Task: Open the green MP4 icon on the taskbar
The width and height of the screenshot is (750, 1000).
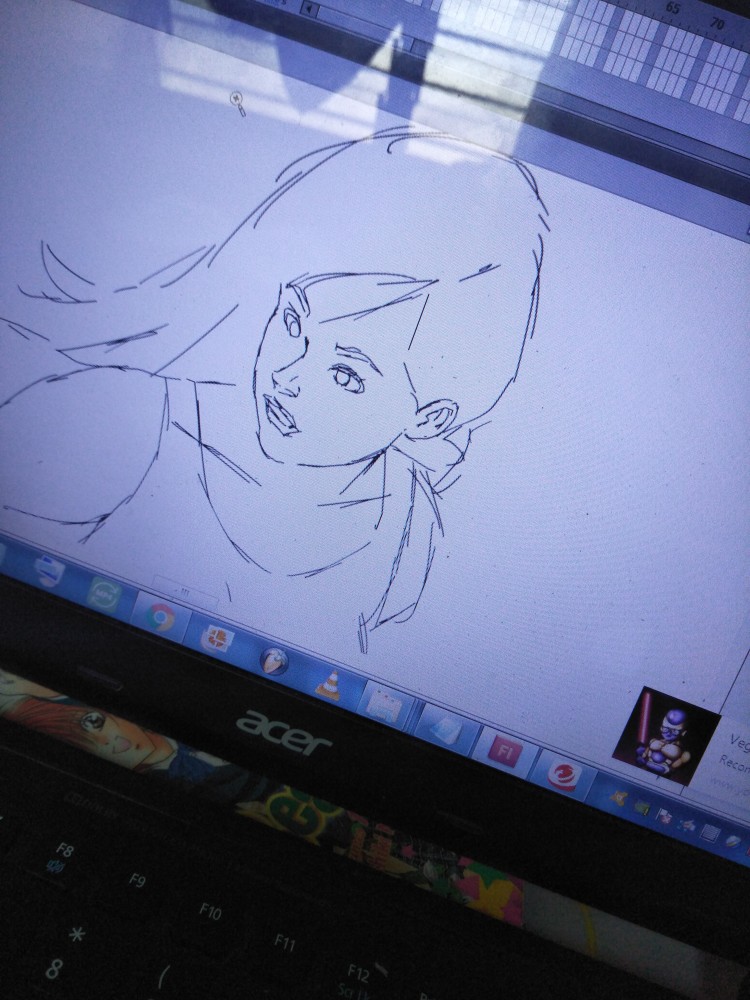Action: 104,594
